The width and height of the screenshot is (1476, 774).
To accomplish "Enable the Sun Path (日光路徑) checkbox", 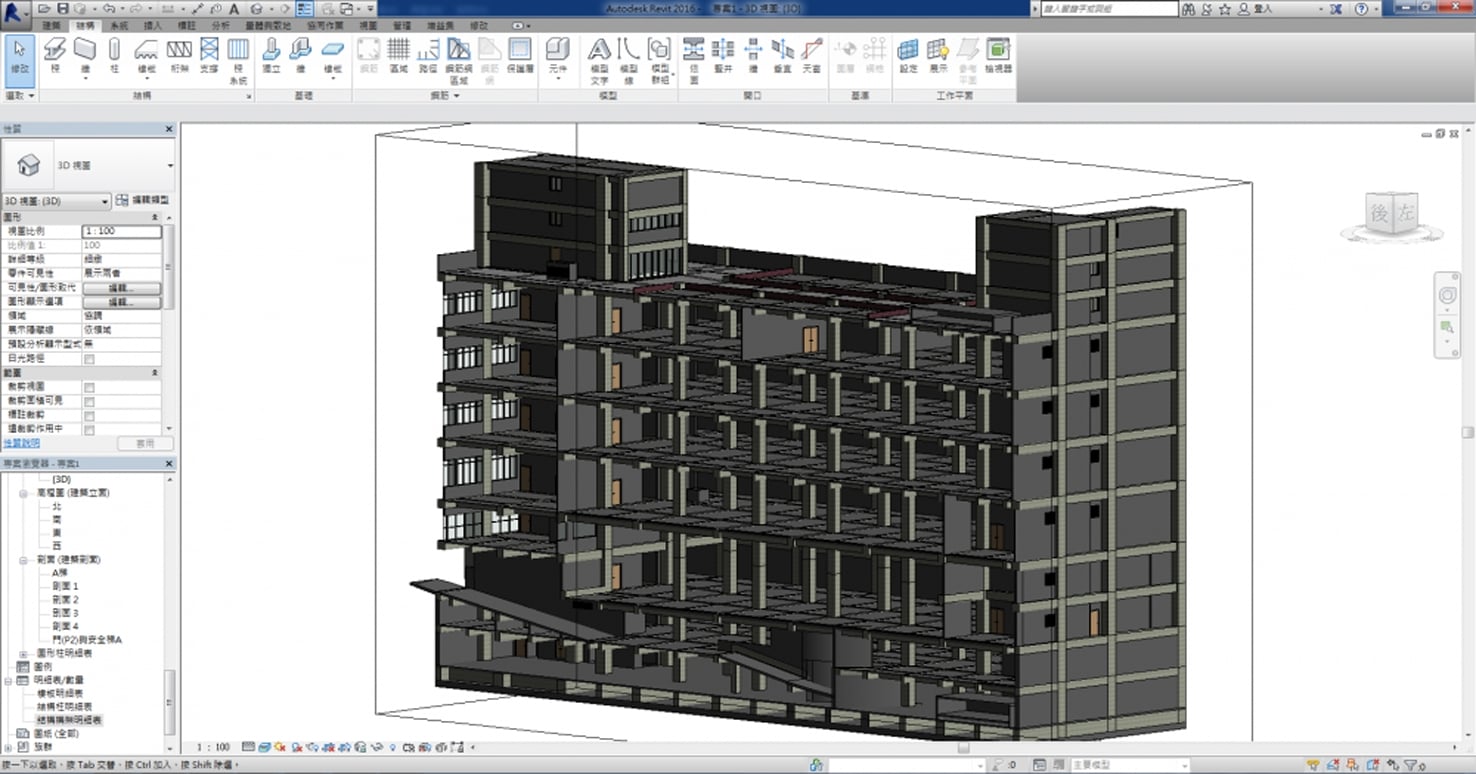I will [89, 359].
